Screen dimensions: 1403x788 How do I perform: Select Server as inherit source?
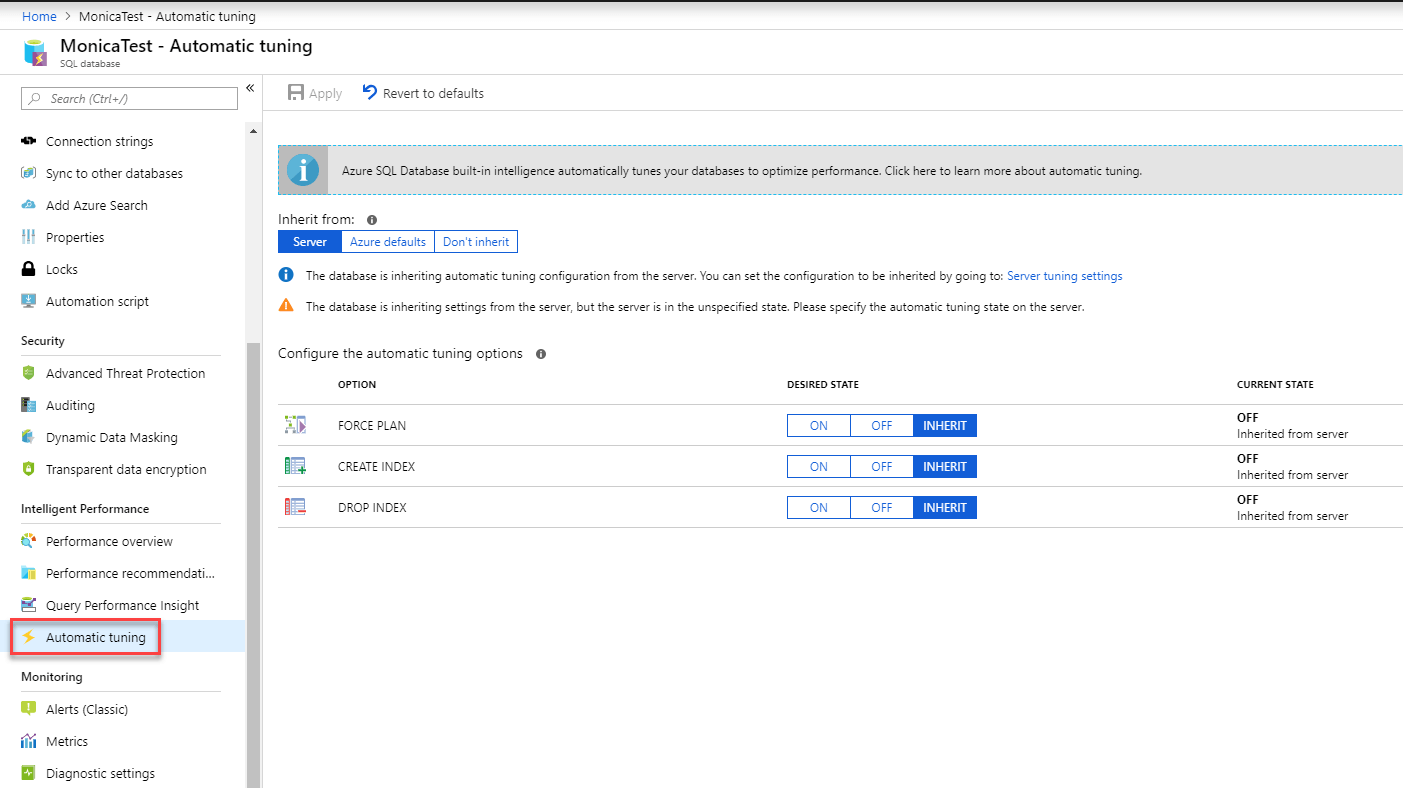[x=310, y=242]
